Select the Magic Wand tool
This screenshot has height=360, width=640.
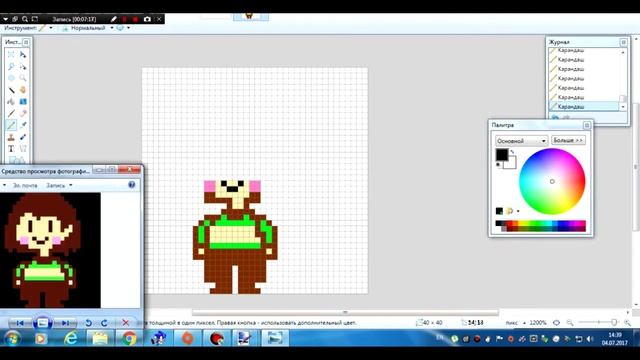(11, 90)
